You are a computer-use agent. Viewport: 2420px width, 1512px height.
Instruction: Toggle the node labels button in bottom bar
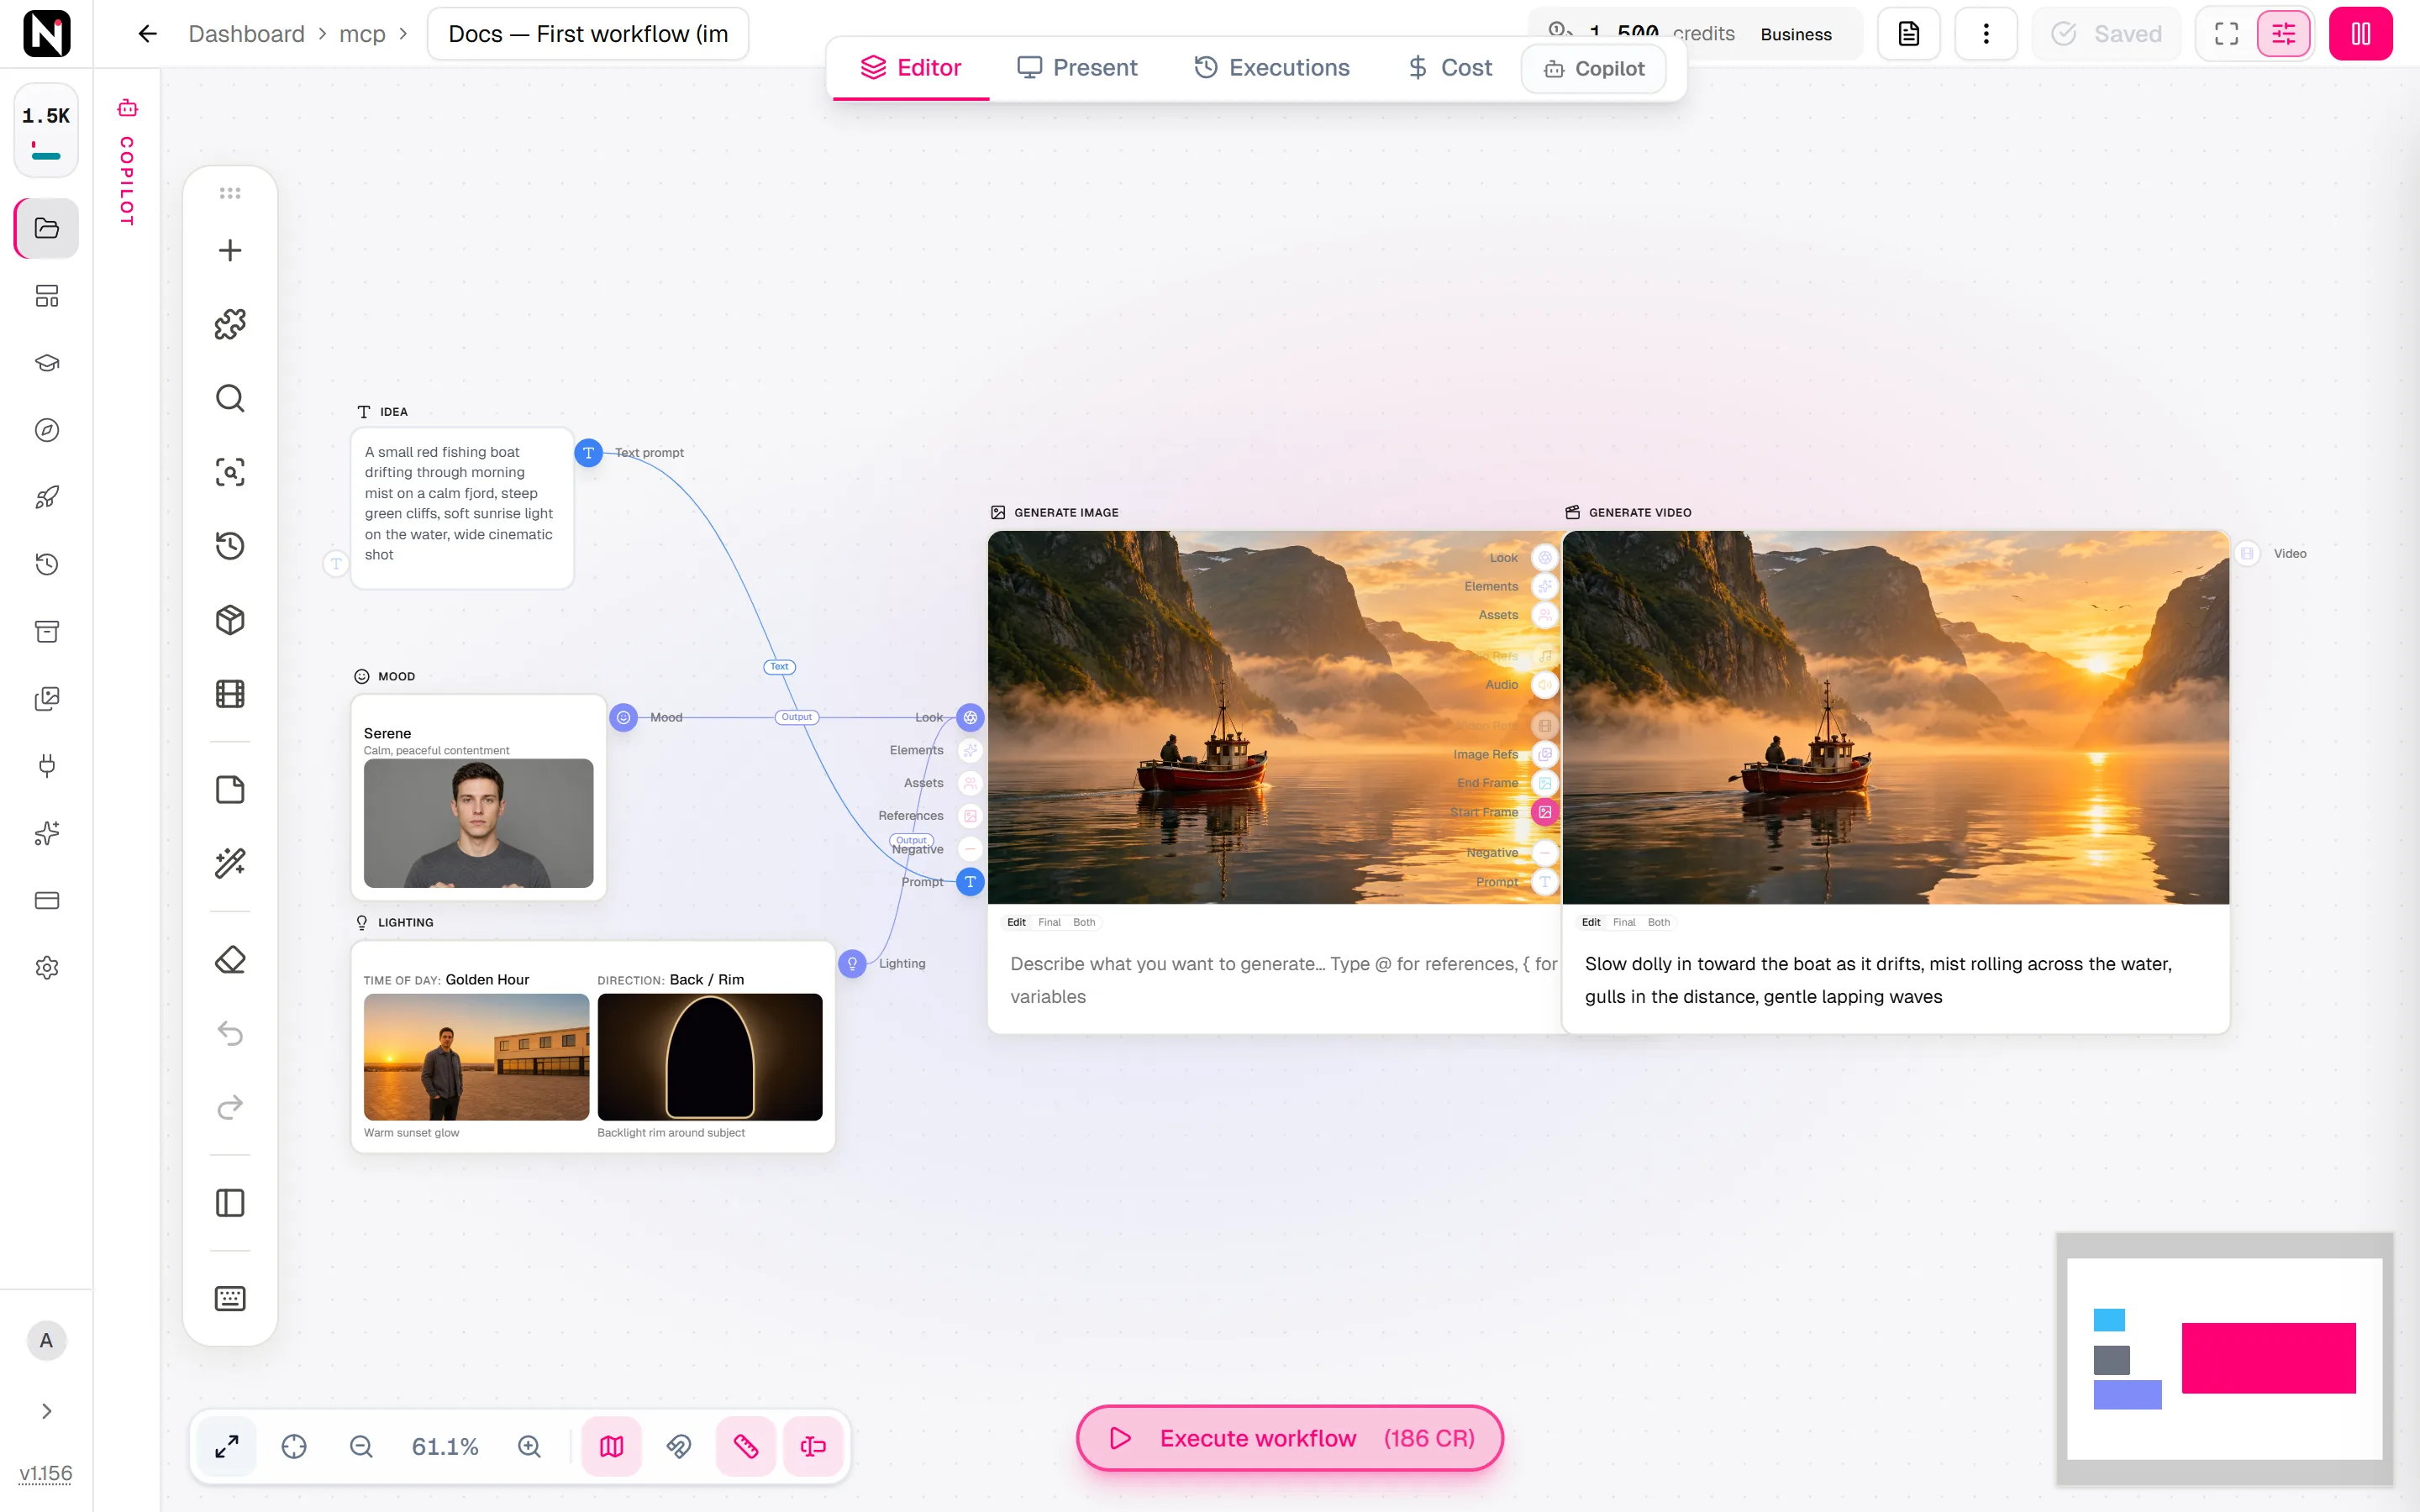pos(813,1446)
